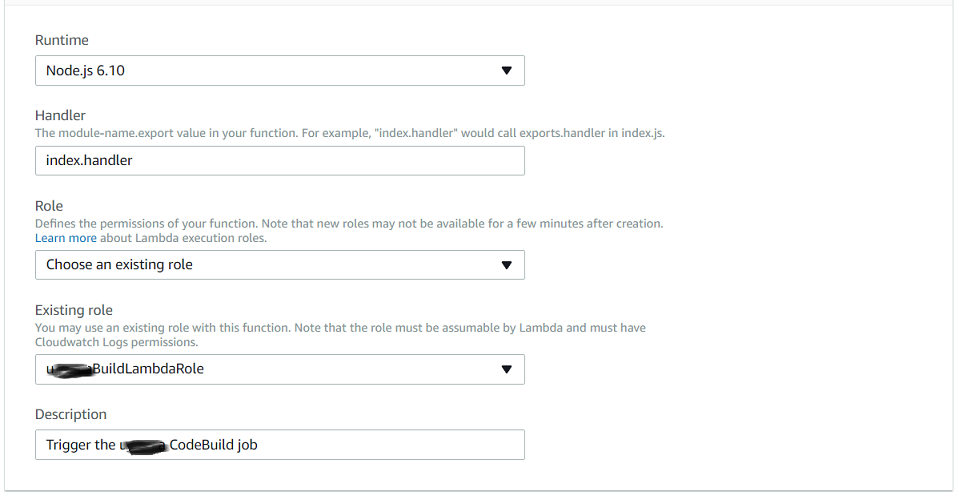This screenshot has height=496, width=959.
Task: Click the "Role" section label
Action: [x=49, y=206]
